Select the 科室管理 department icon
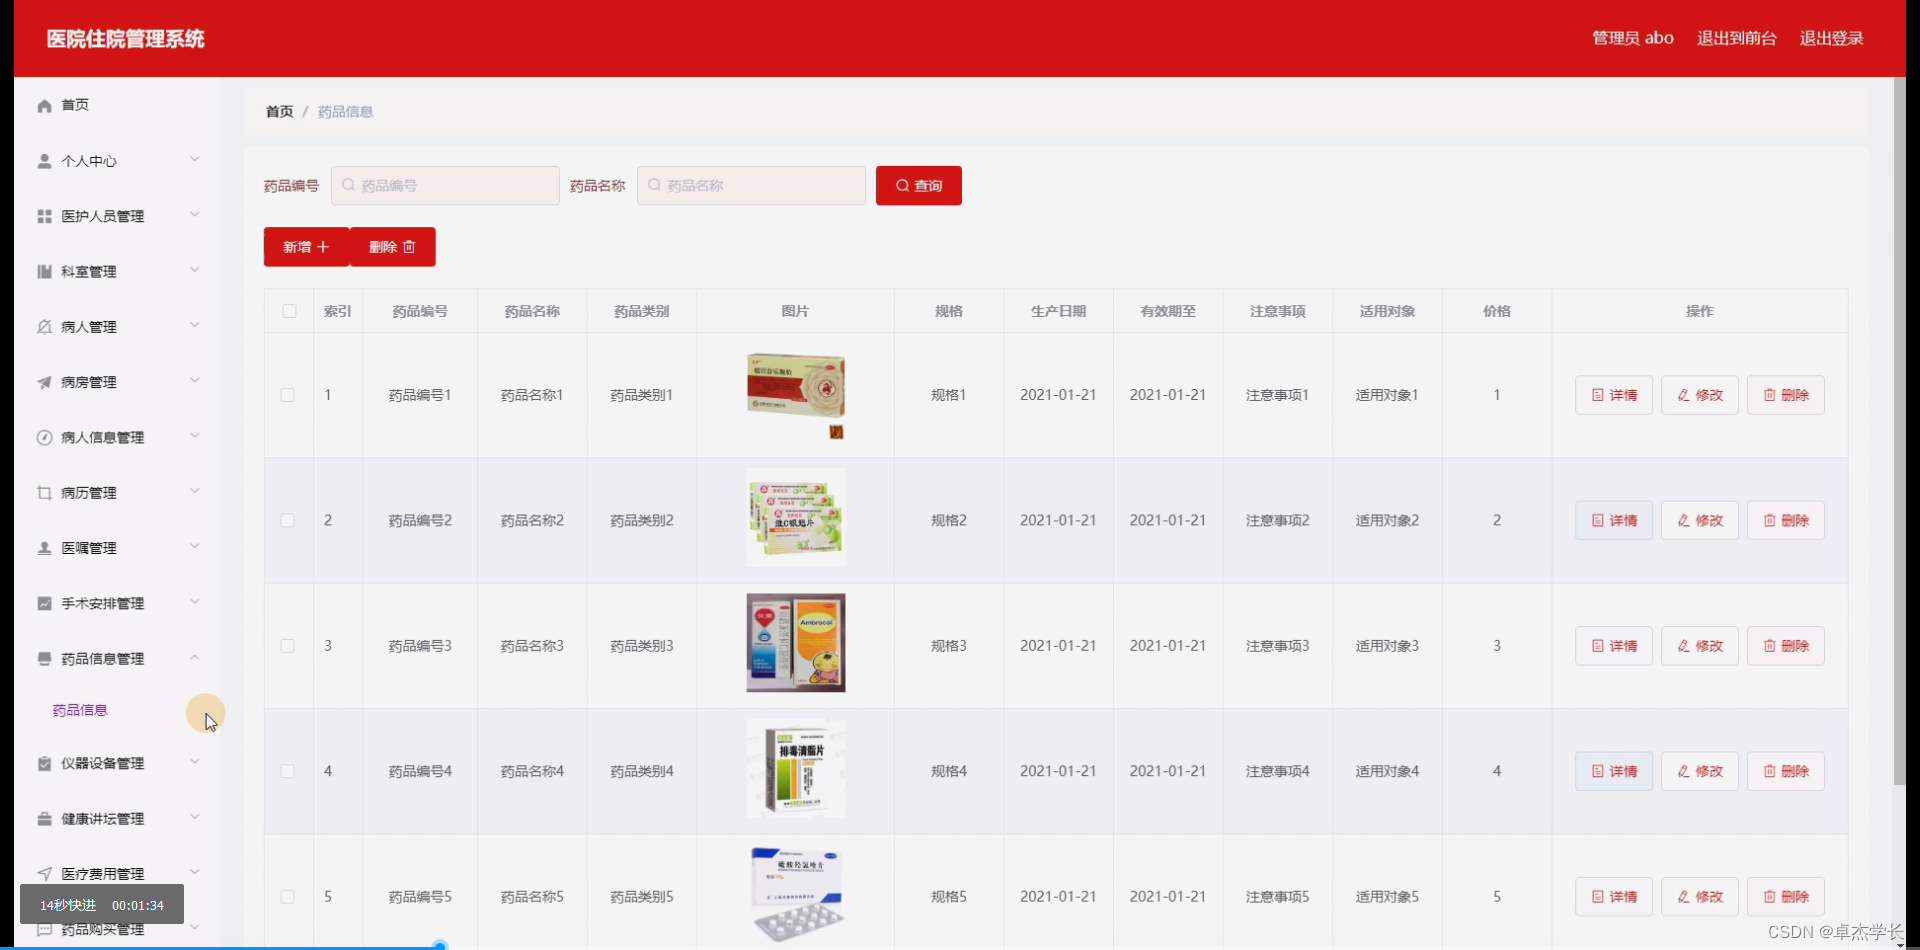 point(43,271)
